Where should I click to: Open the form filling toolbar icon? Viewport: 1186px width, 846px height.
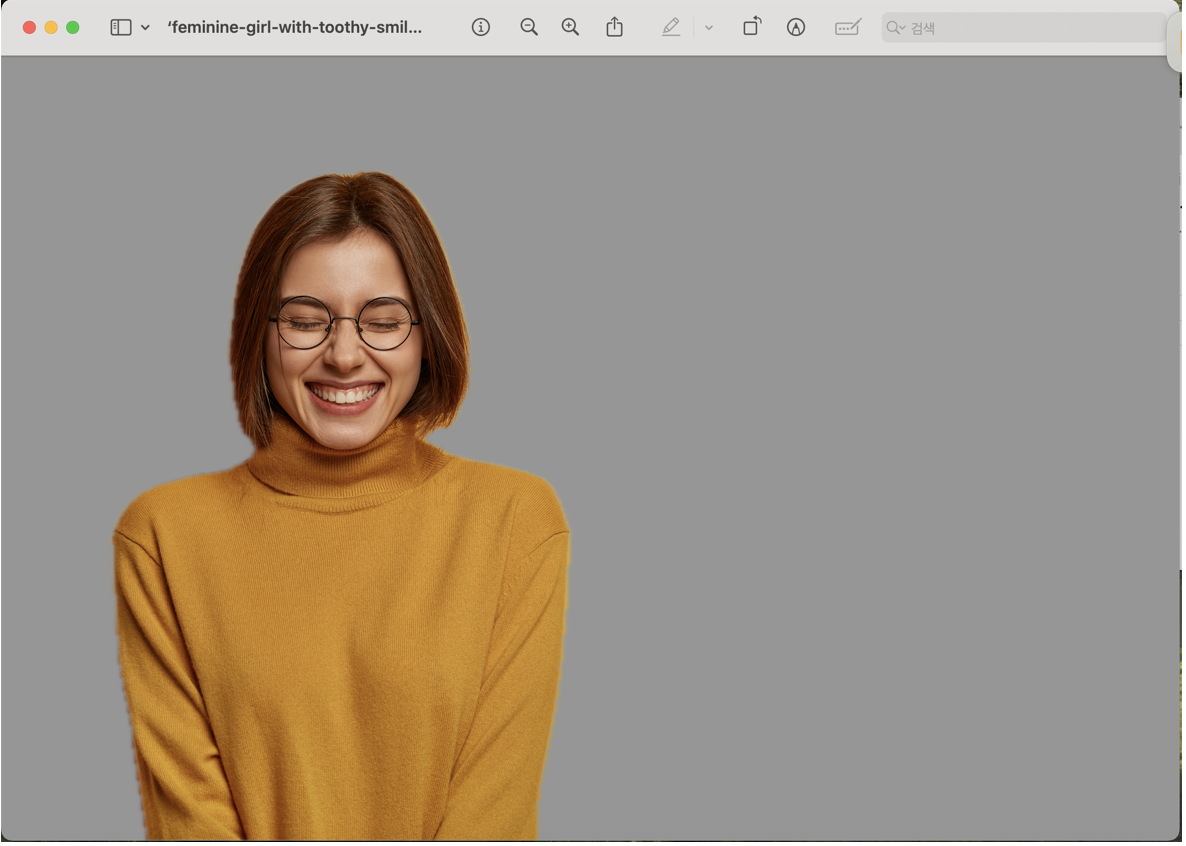(848, 28)
